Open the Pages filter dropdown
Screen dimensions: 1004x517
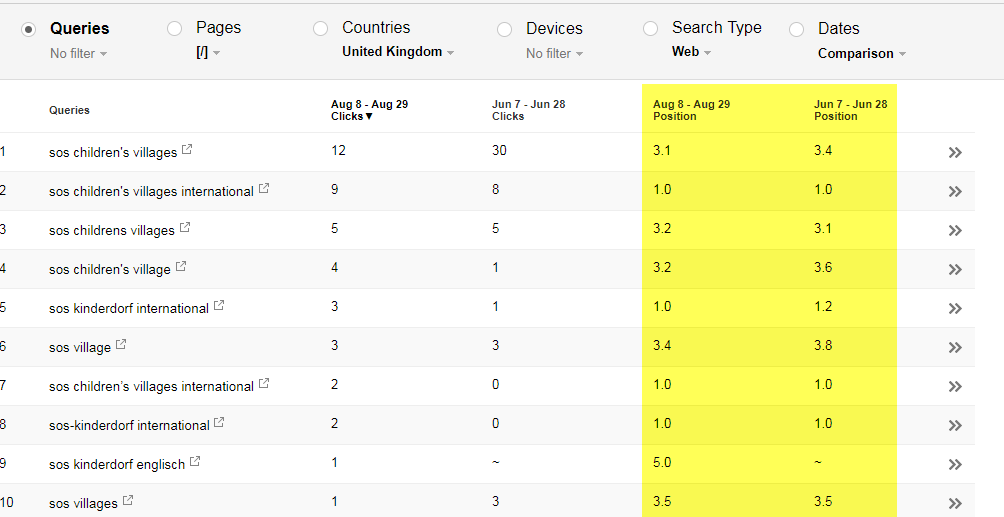[208, 52]
